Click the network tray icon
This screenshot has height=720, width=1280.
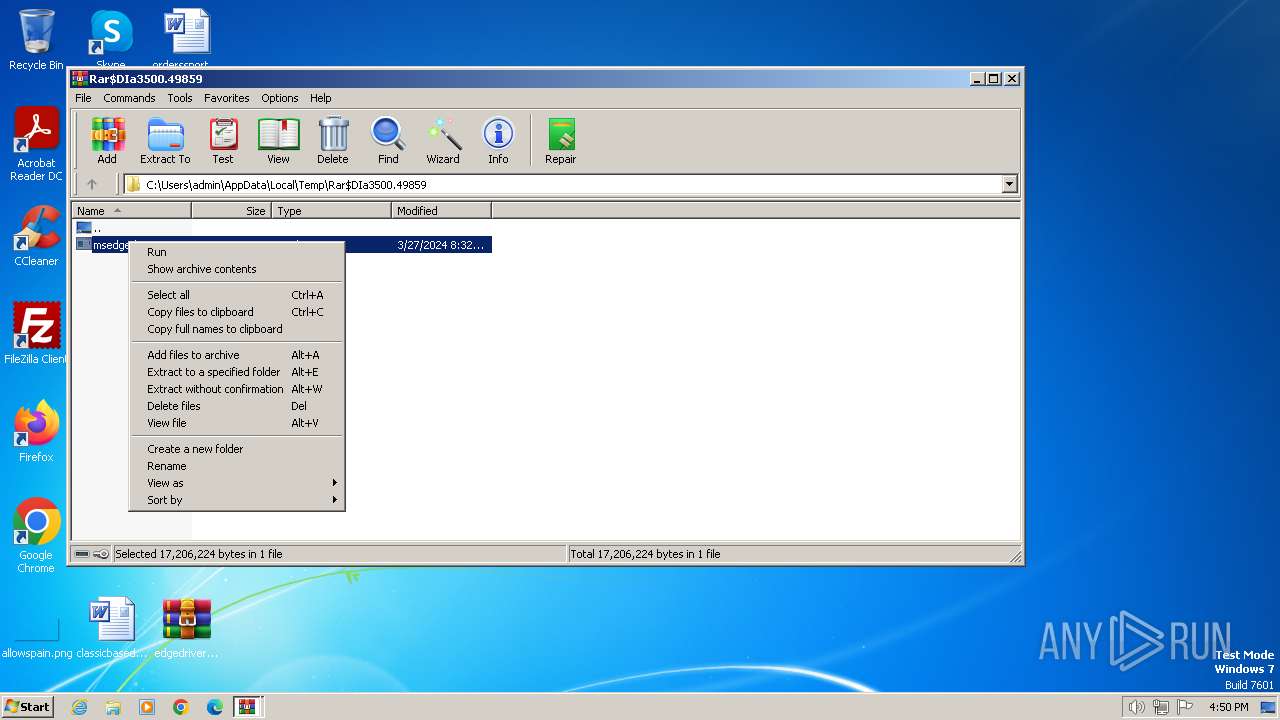[x=1160, y=707]
